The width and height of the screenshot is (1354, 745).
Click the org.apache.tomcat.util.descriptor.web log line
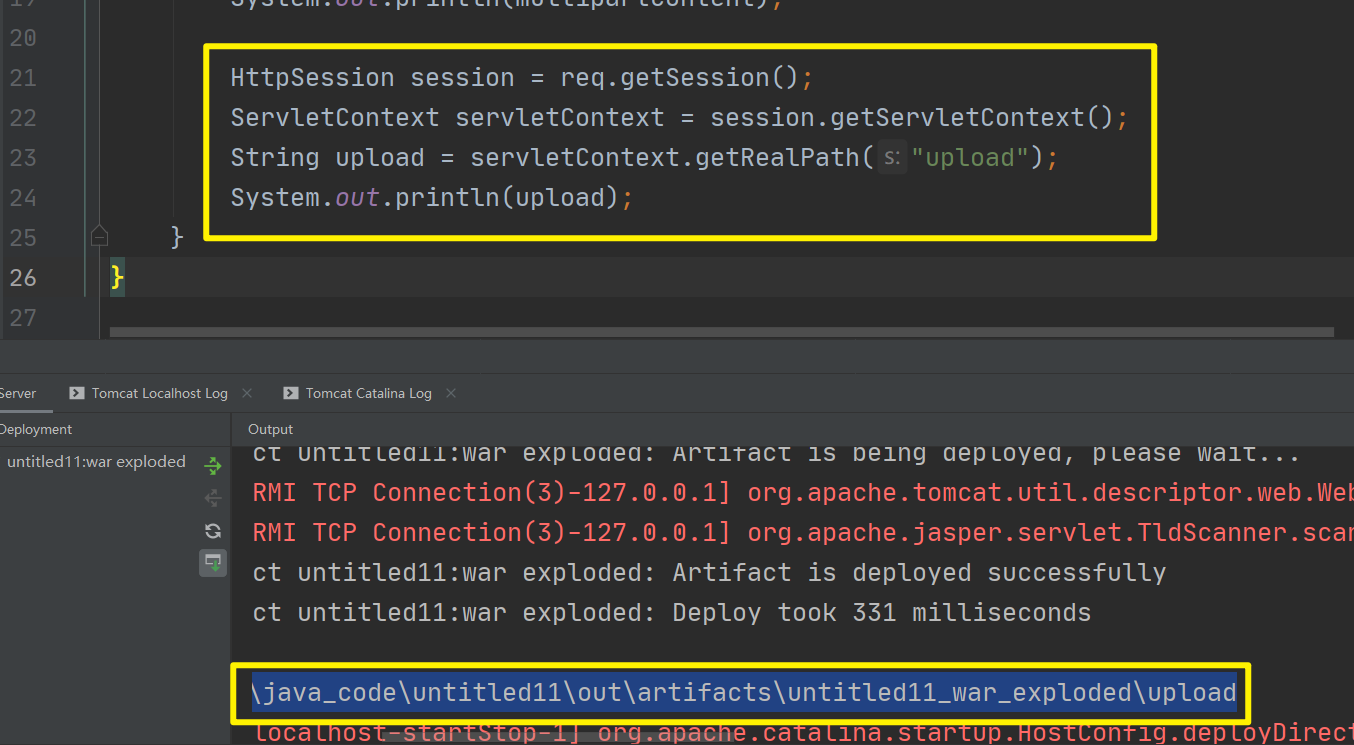(803, 493)
